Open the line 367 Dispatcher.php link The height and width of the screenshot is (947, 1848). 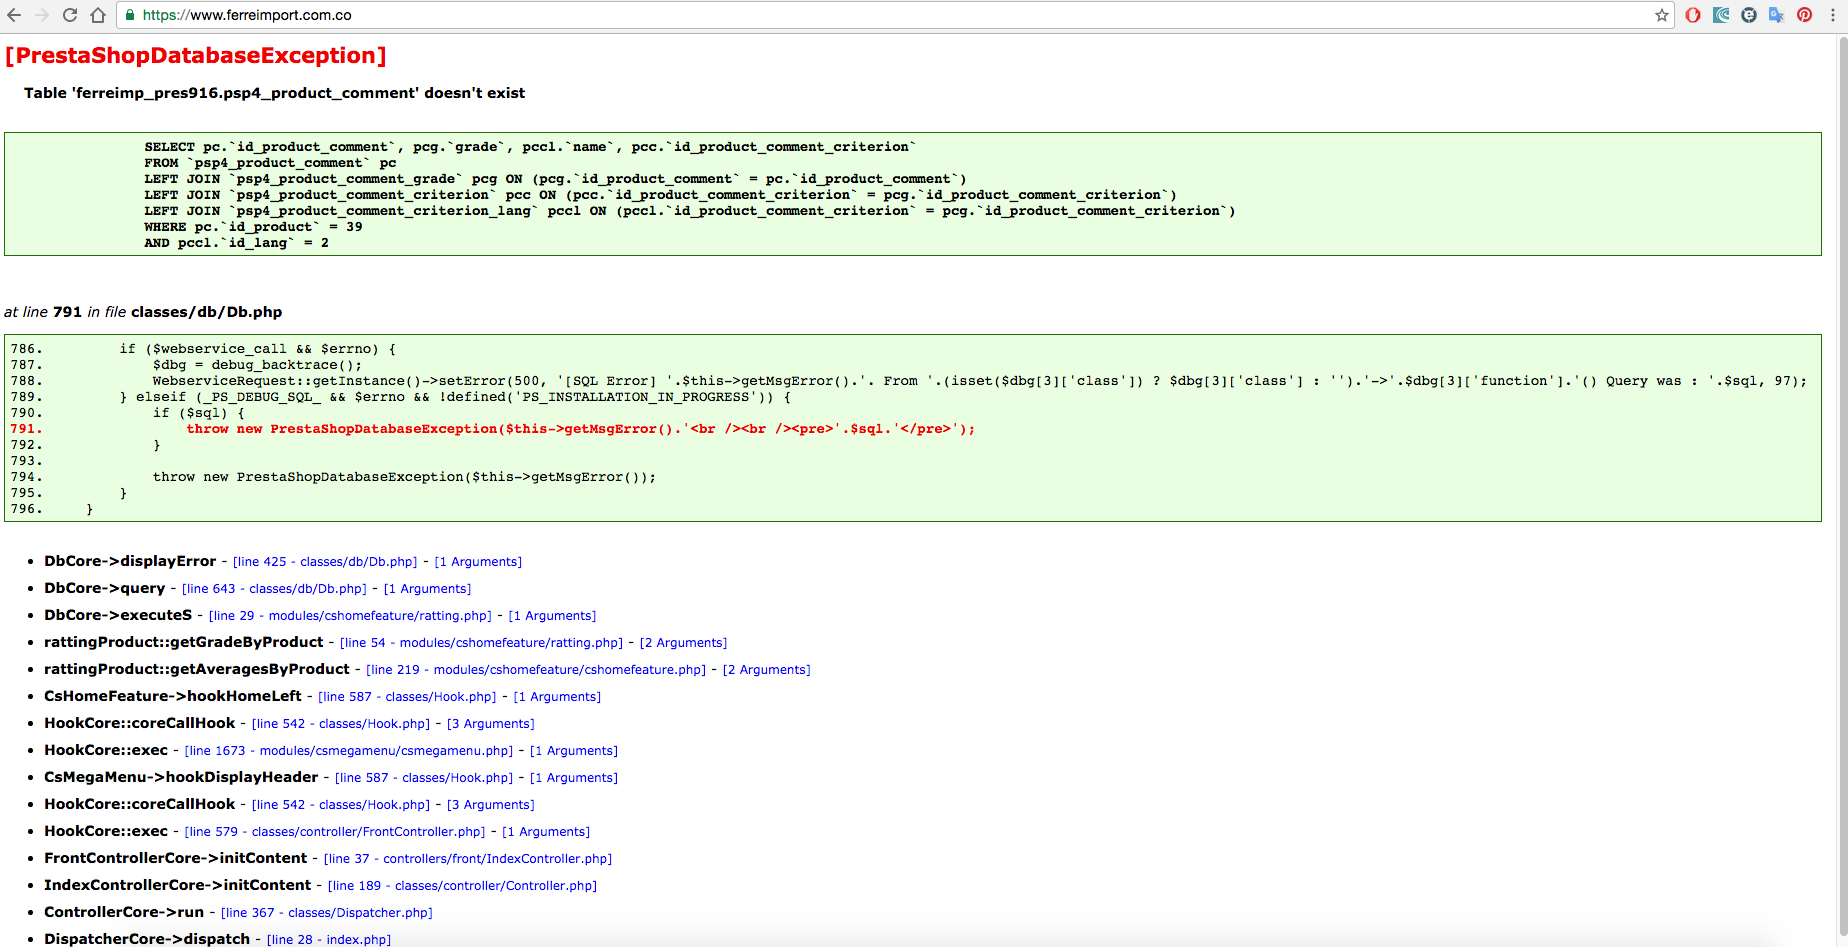[x=327, y=913]
